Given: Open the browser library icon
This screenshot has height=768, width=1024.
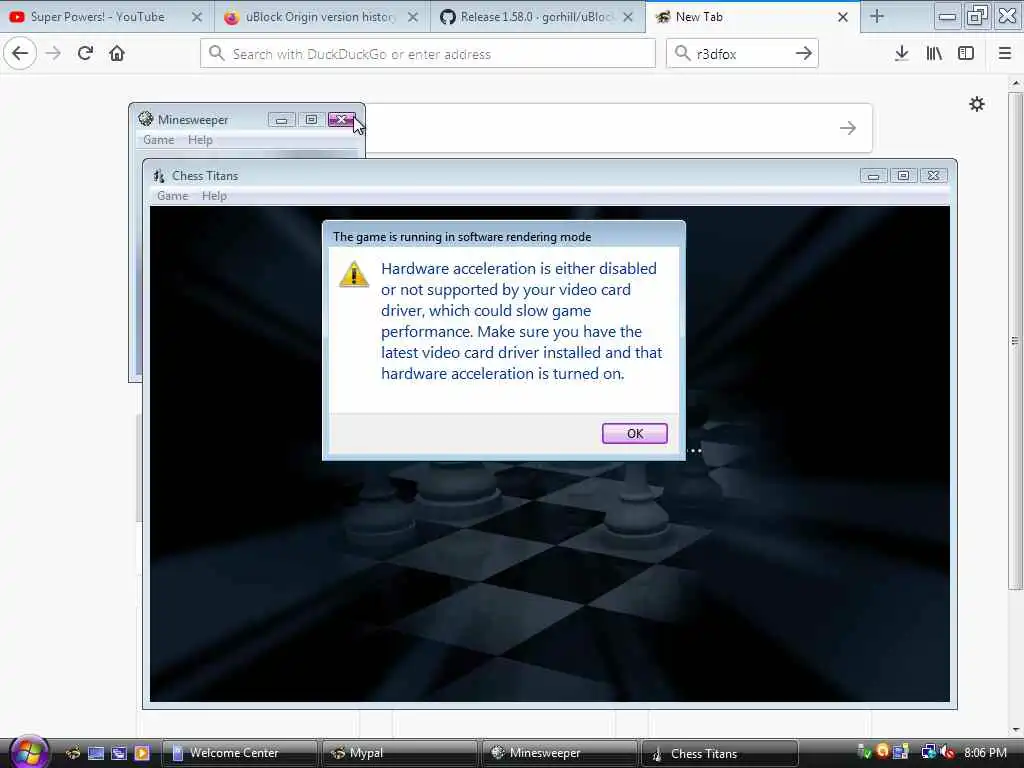Looking at the screenshot, I should tap(934, 54).
